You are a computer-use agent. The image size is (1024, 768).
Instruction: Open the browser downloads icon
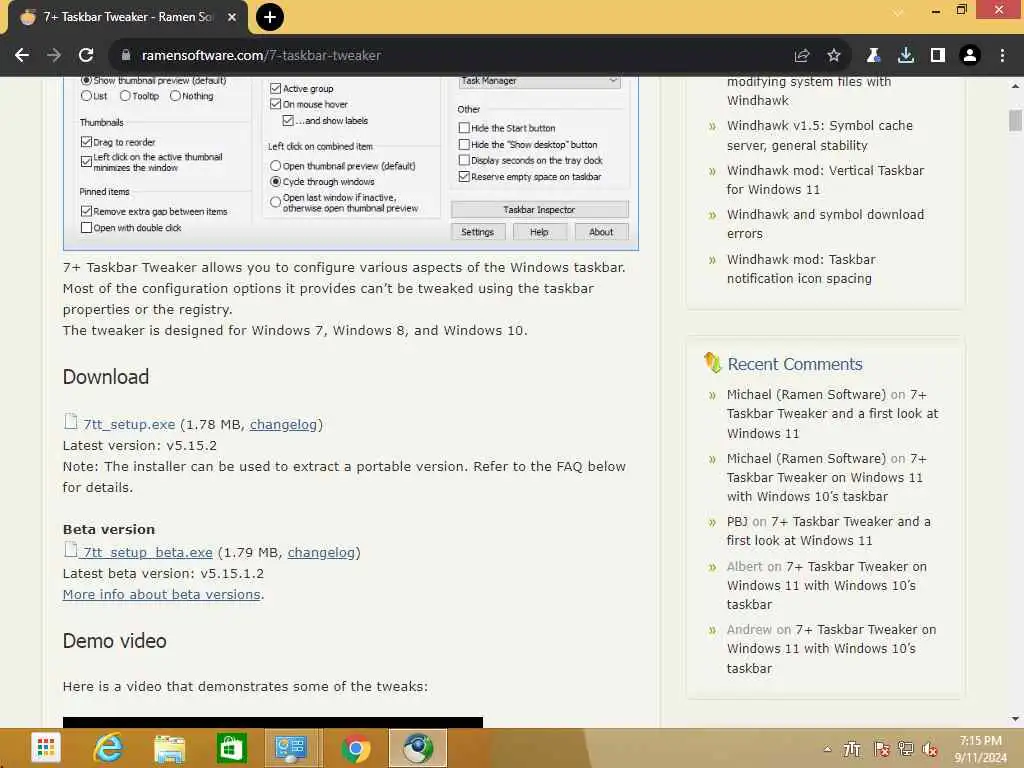click(x=906, y=56)
